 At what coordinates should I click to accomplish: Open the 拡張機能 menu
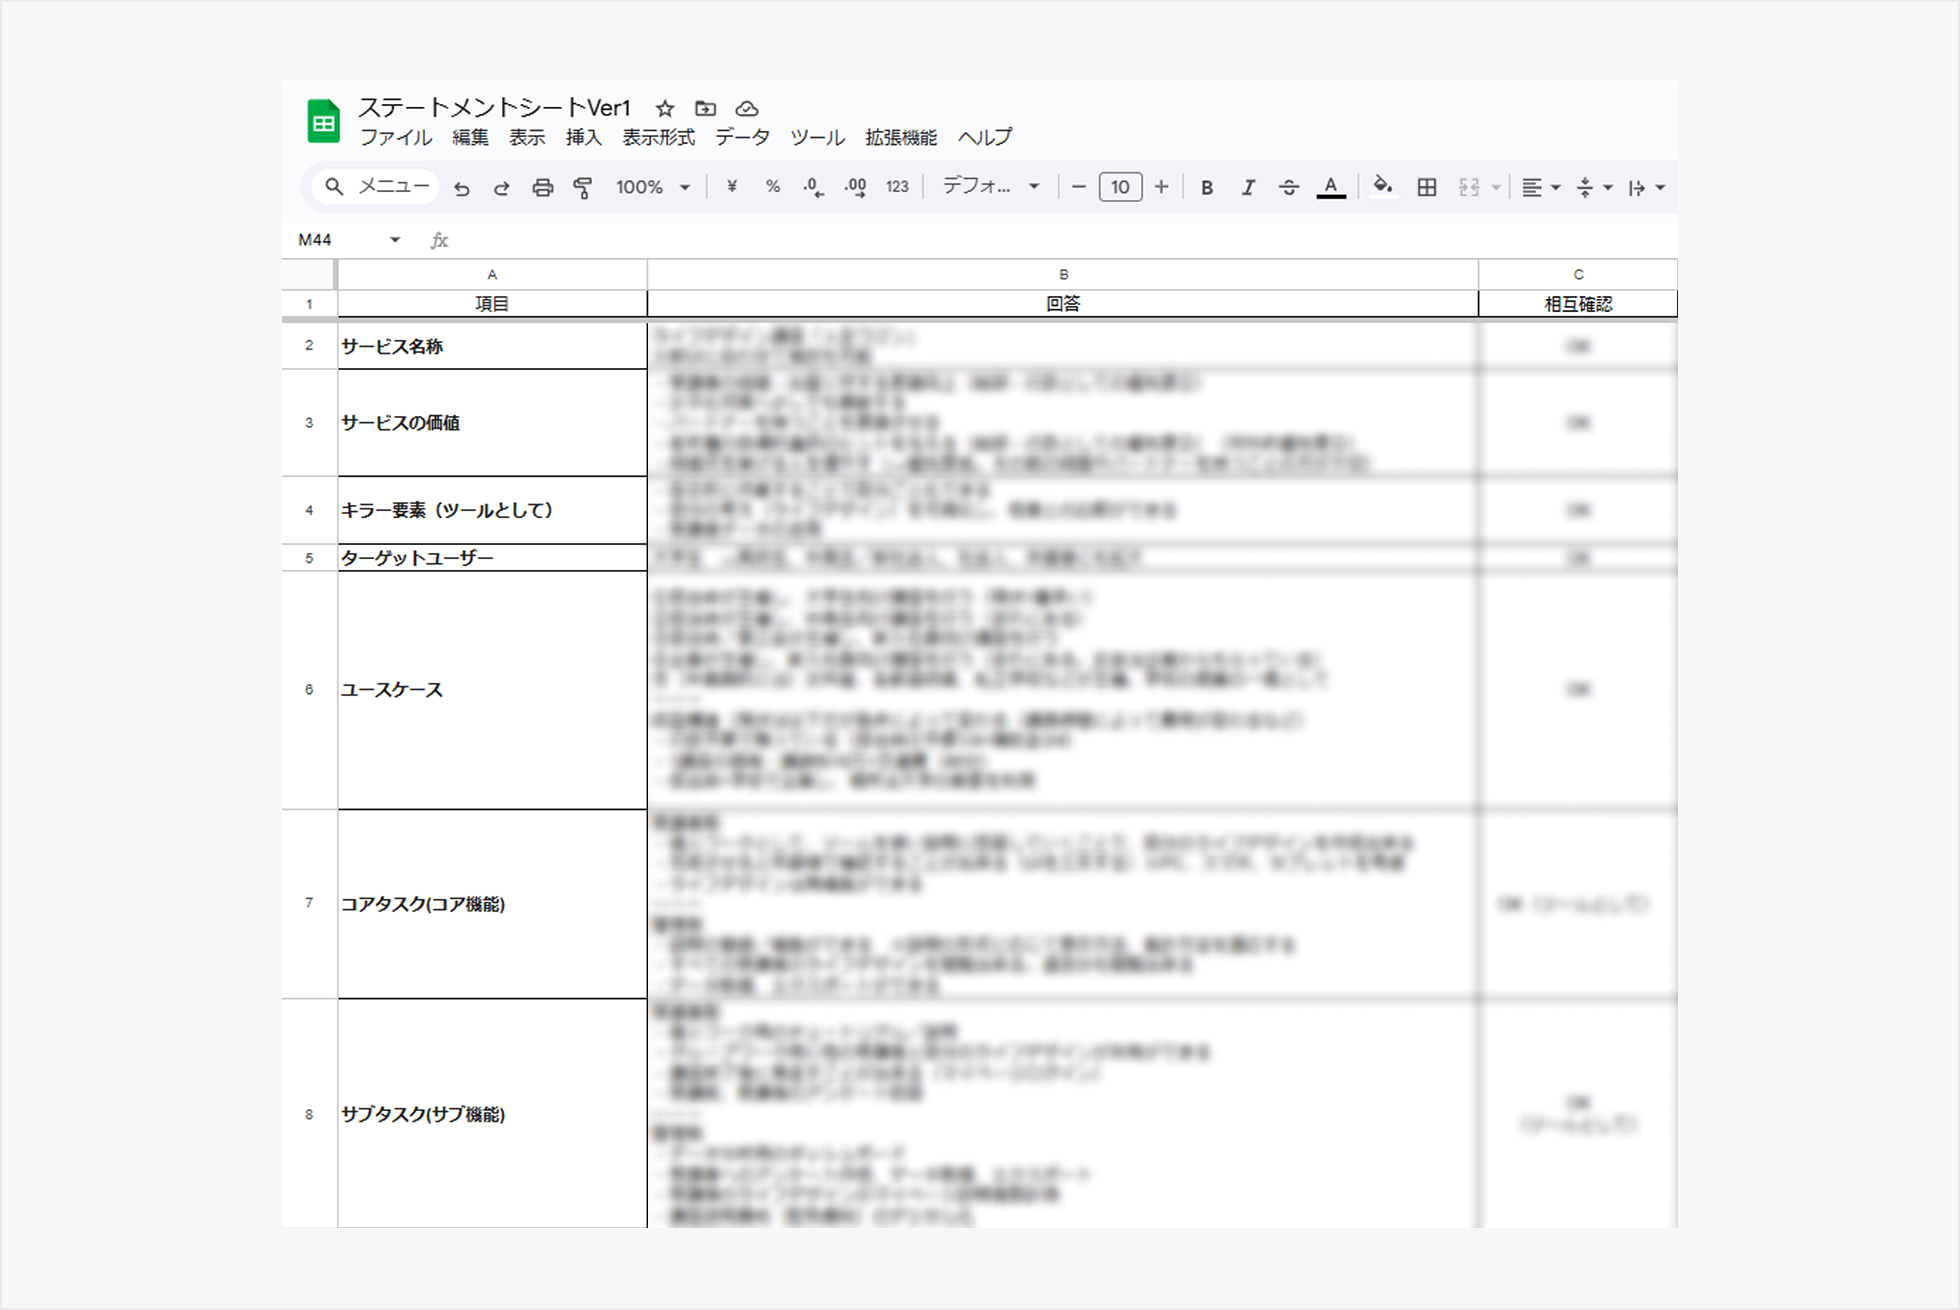tap(900, 138)
